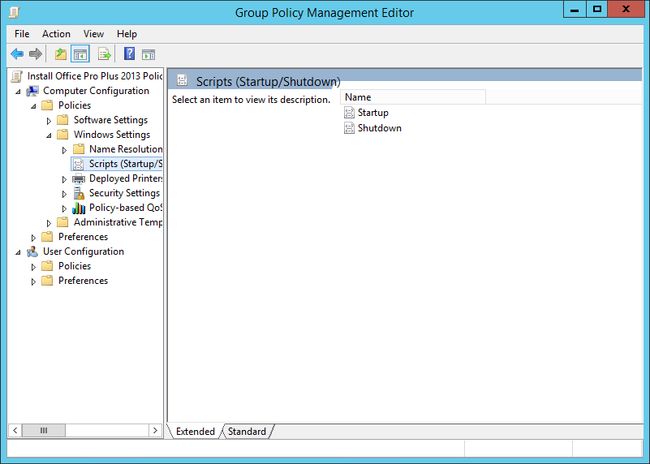Open the View menu
The width and height of the screenshot is (650, 464).
coord(93,34)
